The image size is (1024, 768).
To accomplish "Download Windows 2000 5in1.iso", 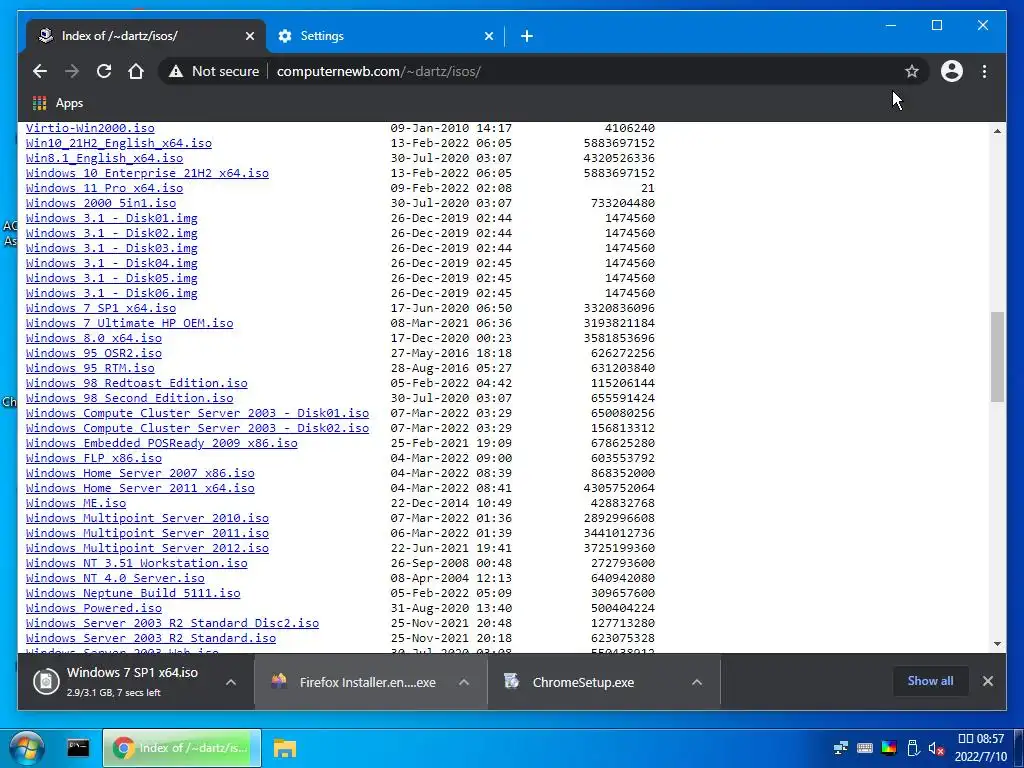I will pos(101,203).
